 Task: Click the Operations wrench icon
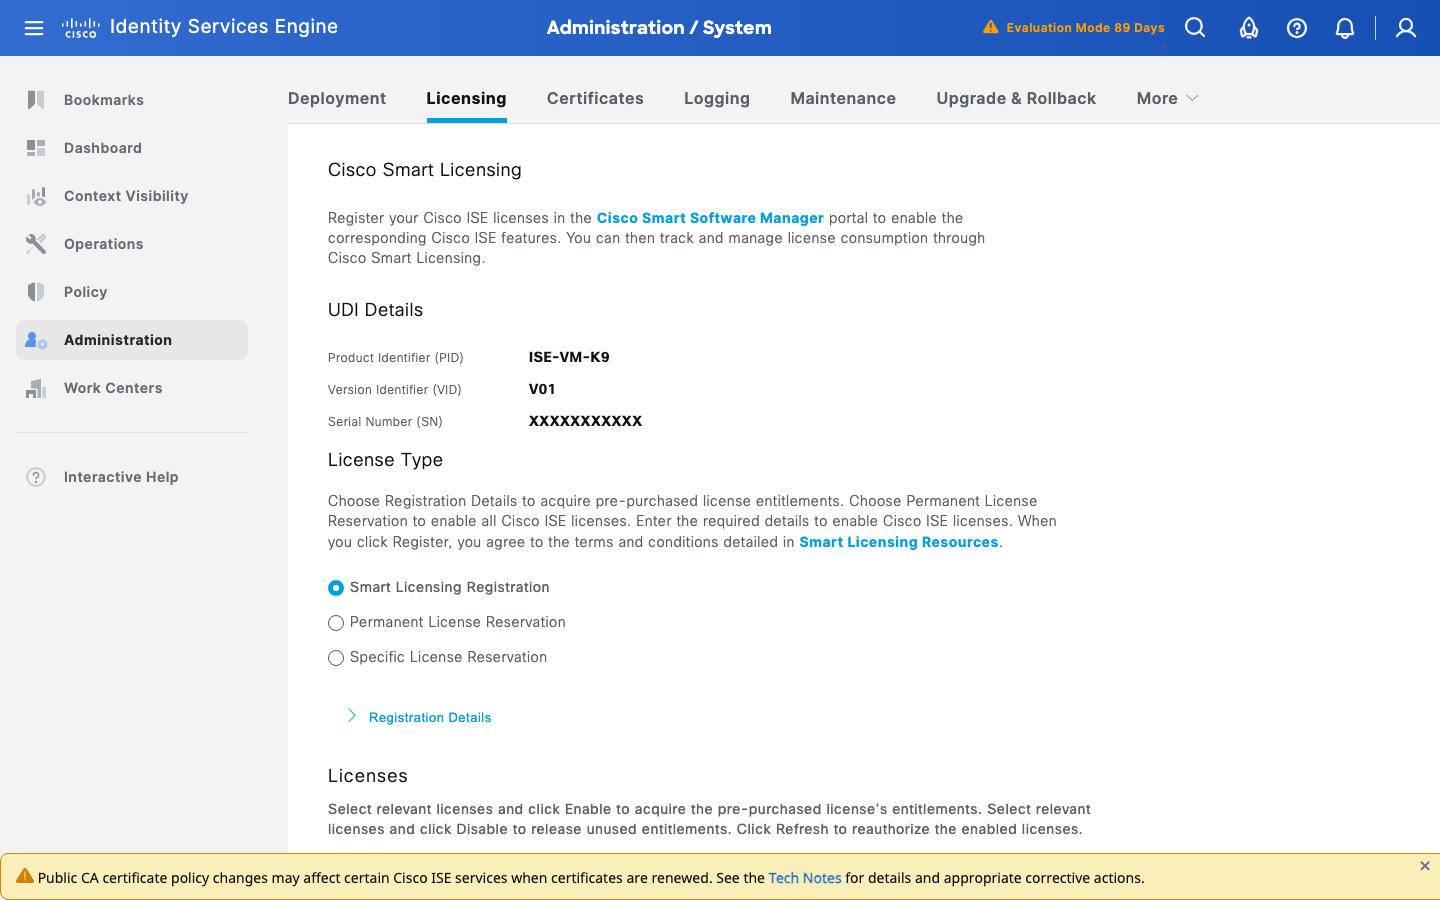(x=36, y=244)
